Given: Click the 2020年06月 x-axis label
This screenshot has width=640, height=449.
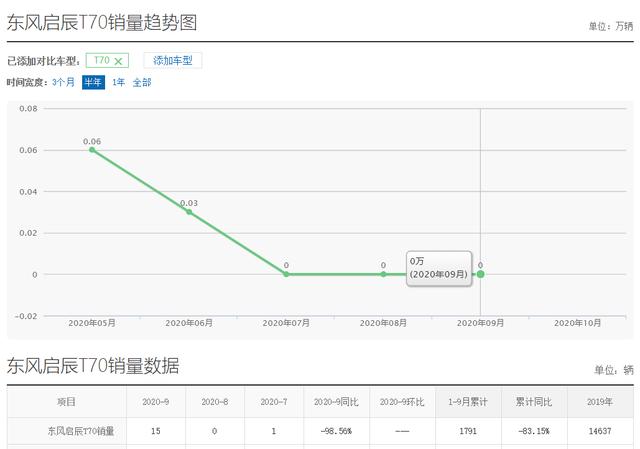Looking at the screenshot, I should 189,323.
